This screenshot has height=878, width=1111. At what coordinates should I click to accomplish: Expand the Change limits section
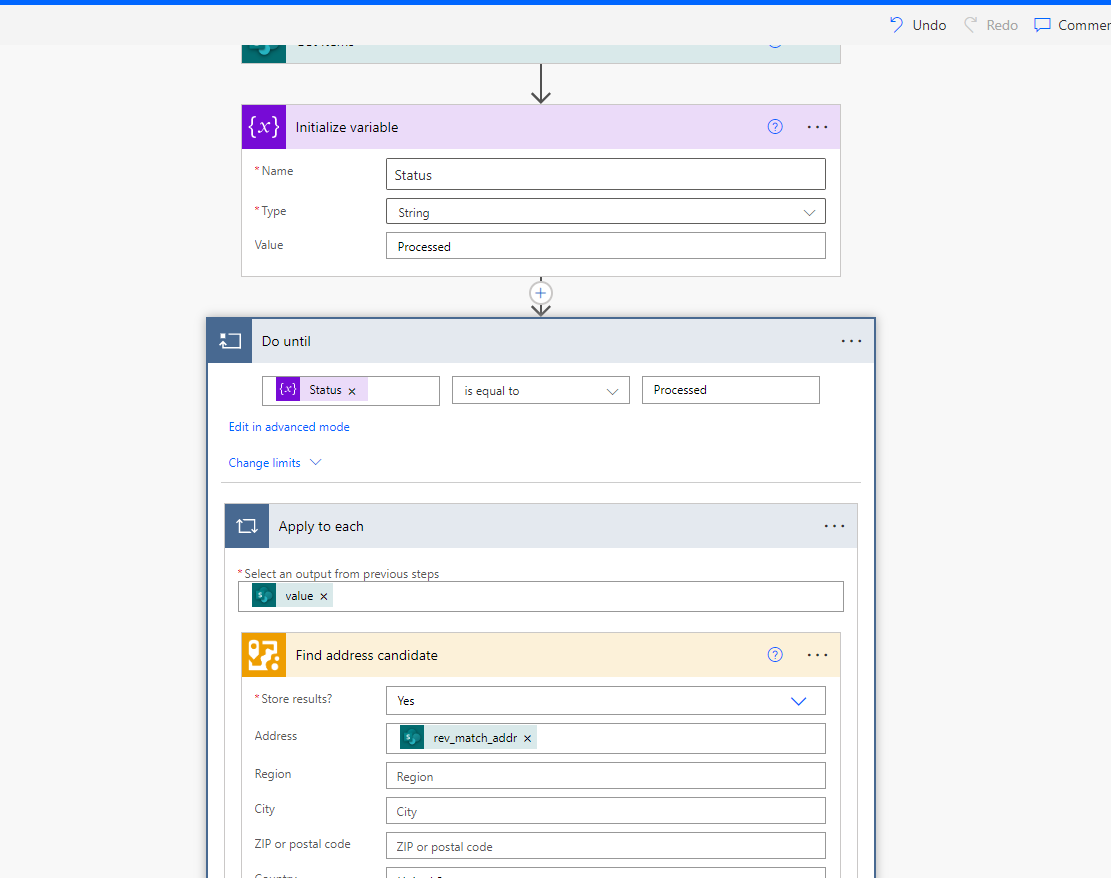point(274,462)
